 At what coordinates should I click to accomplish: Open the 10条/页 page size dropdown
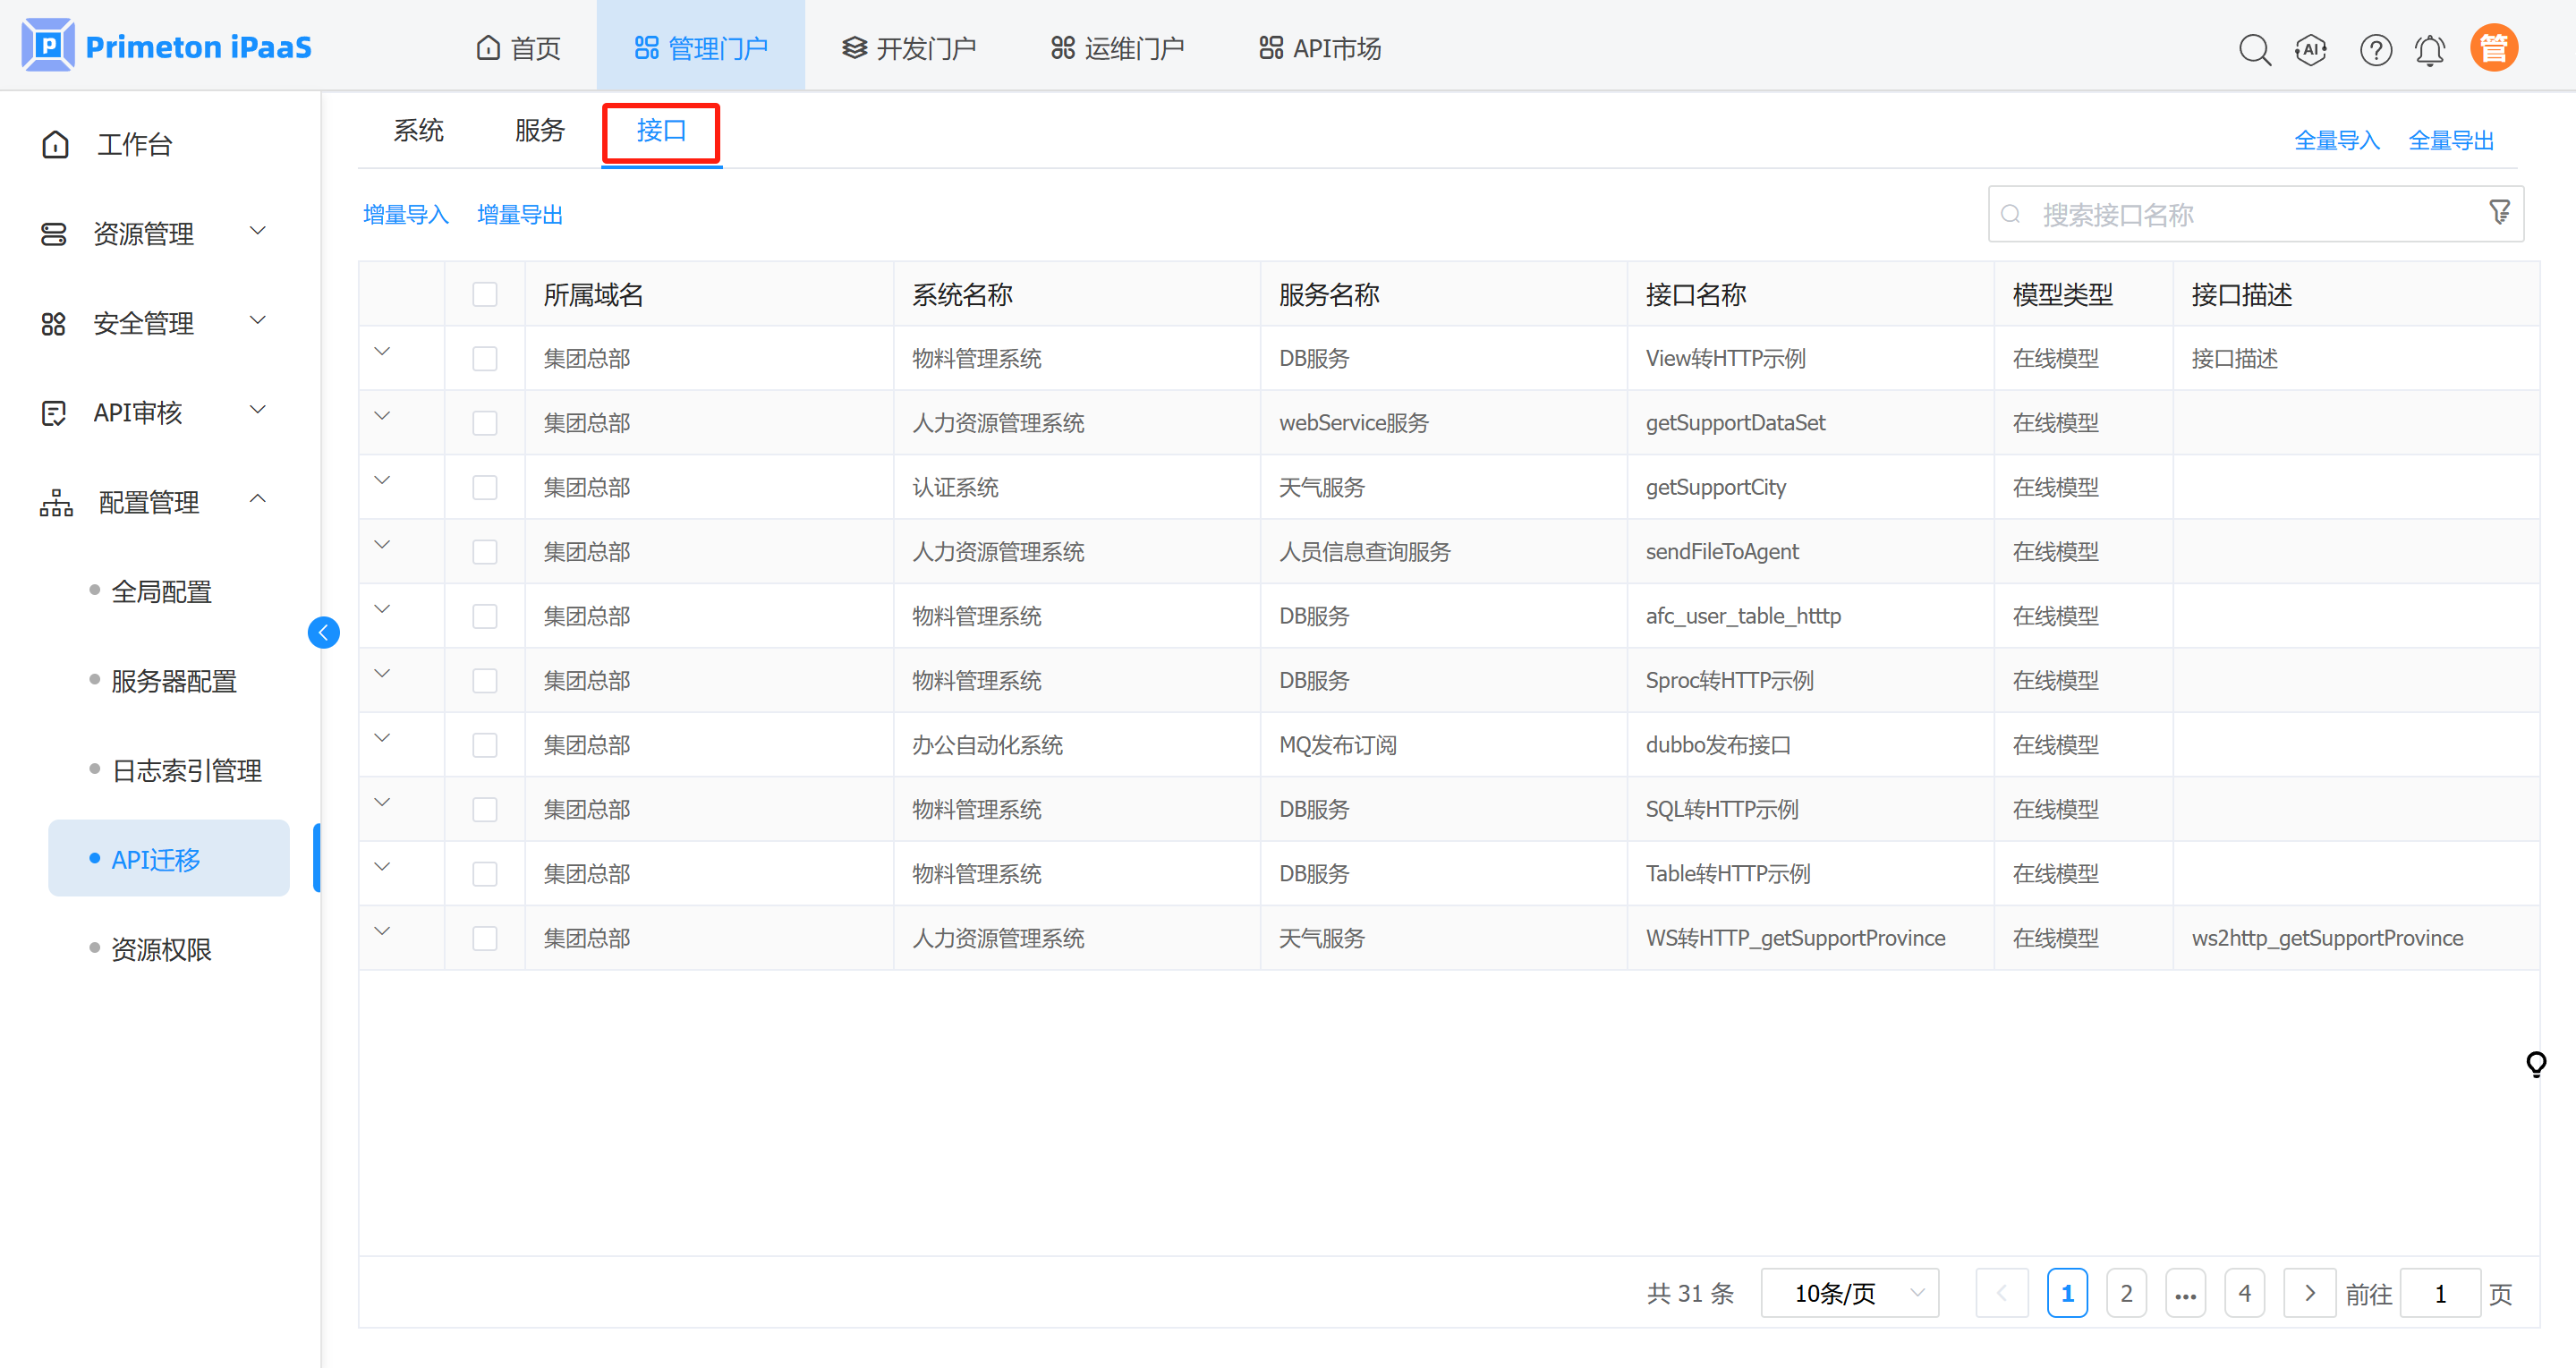pos(1850,1293)
